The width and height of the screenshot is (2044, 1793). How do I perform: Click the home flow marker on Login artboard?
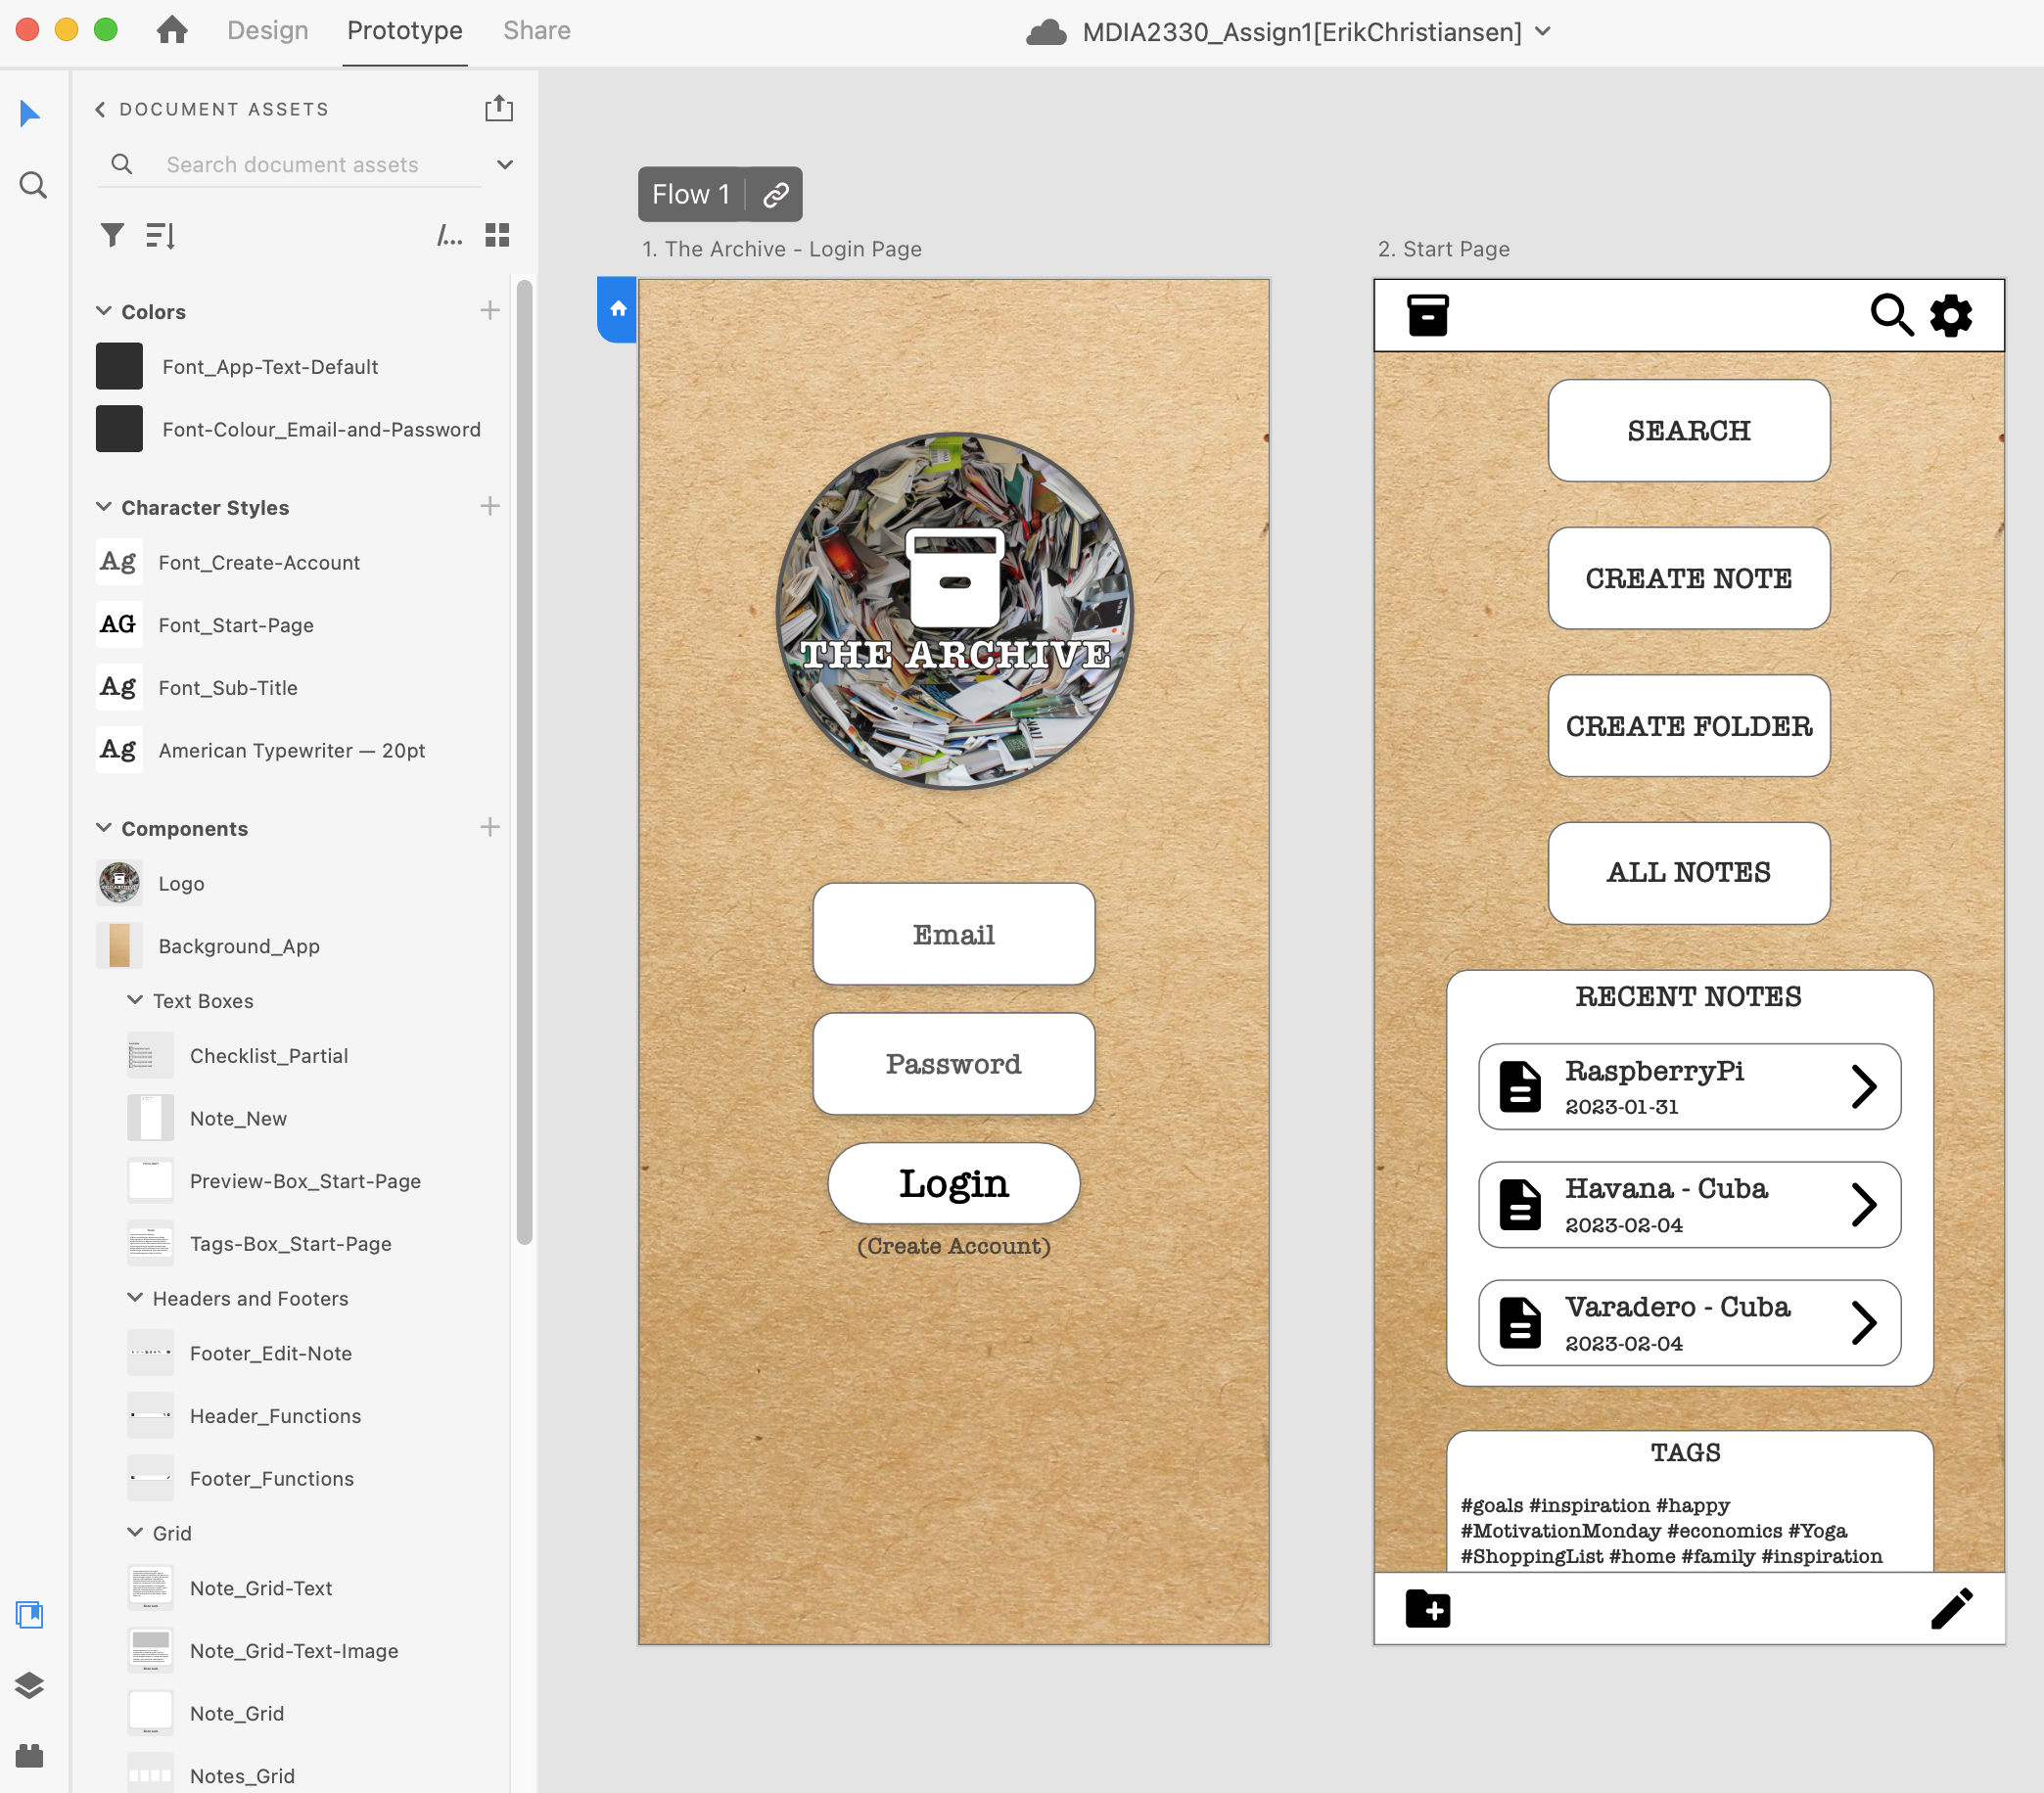[618, 309]
